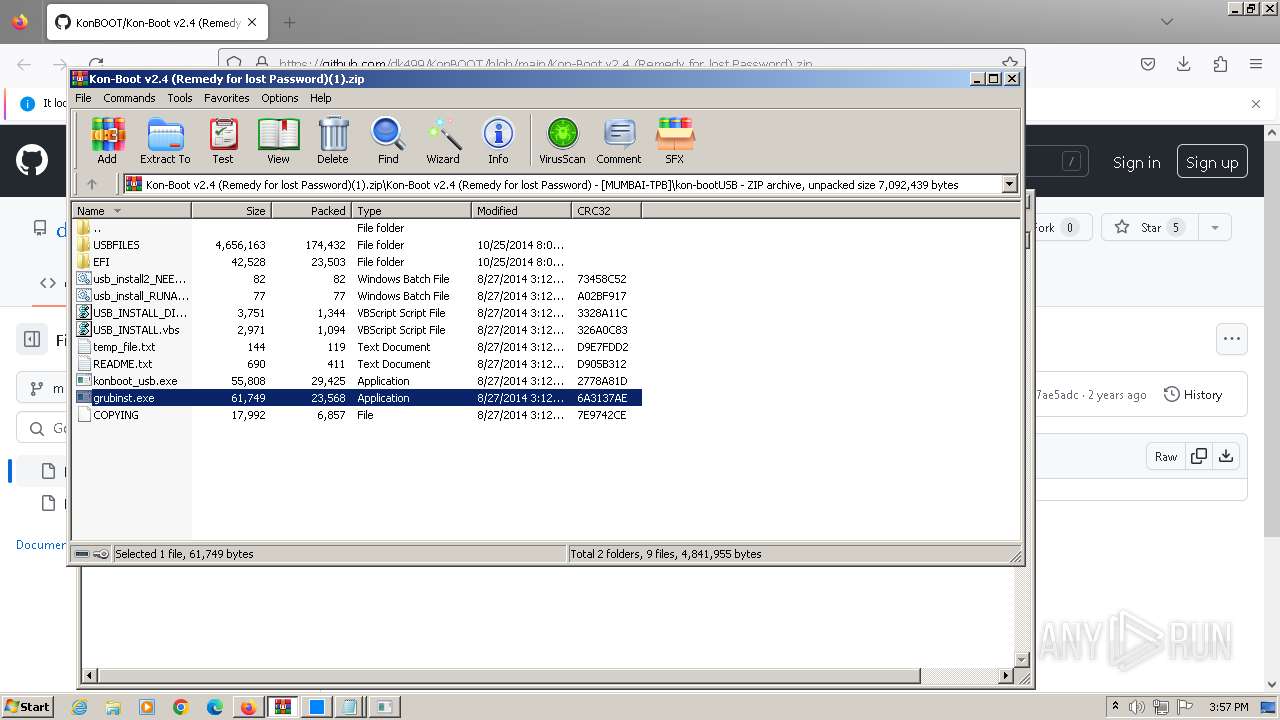Select the parent '..' folder entry
This screenshot has width=1280, height=720.
pyautogui.click(x=357, y=228)
